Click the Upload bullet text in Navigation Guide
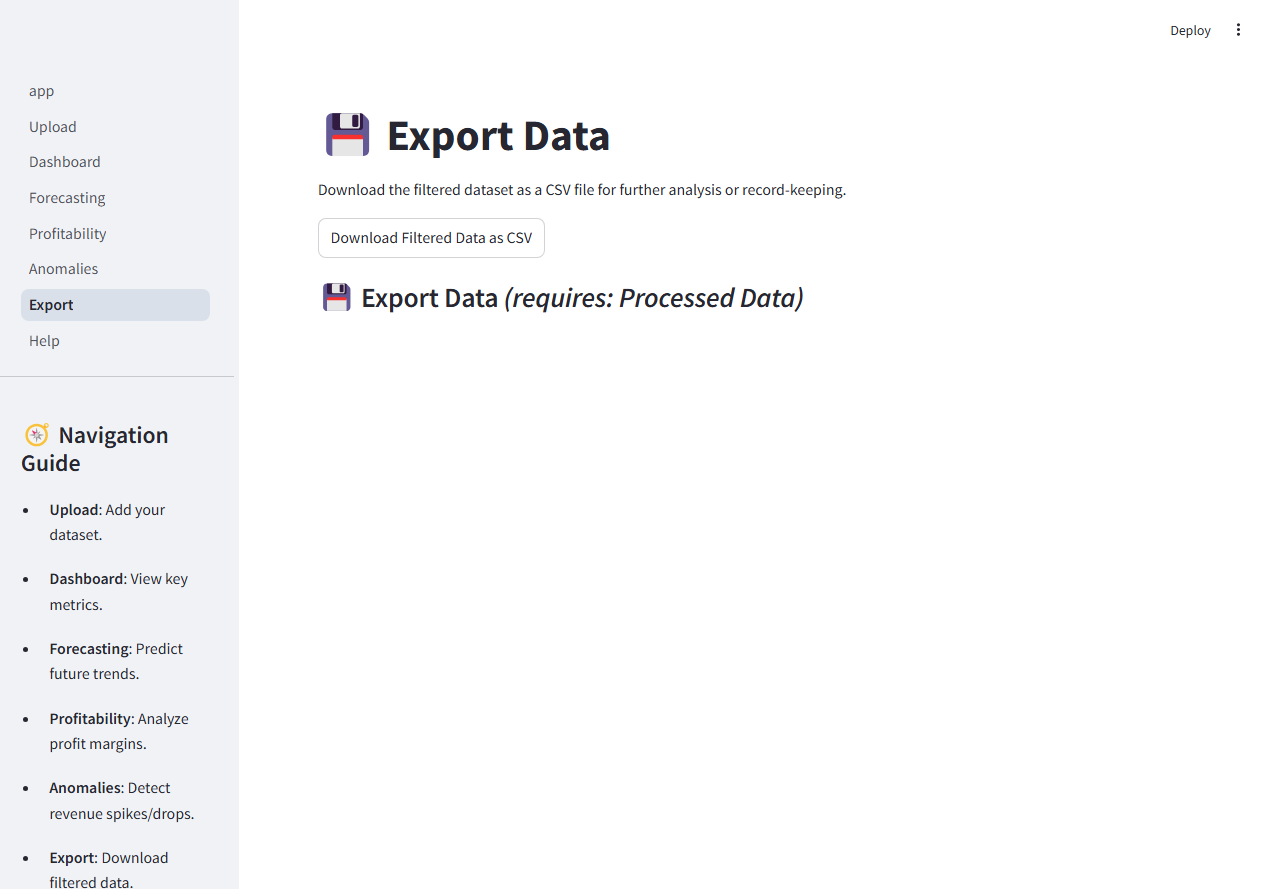 [x=107, y=521]
